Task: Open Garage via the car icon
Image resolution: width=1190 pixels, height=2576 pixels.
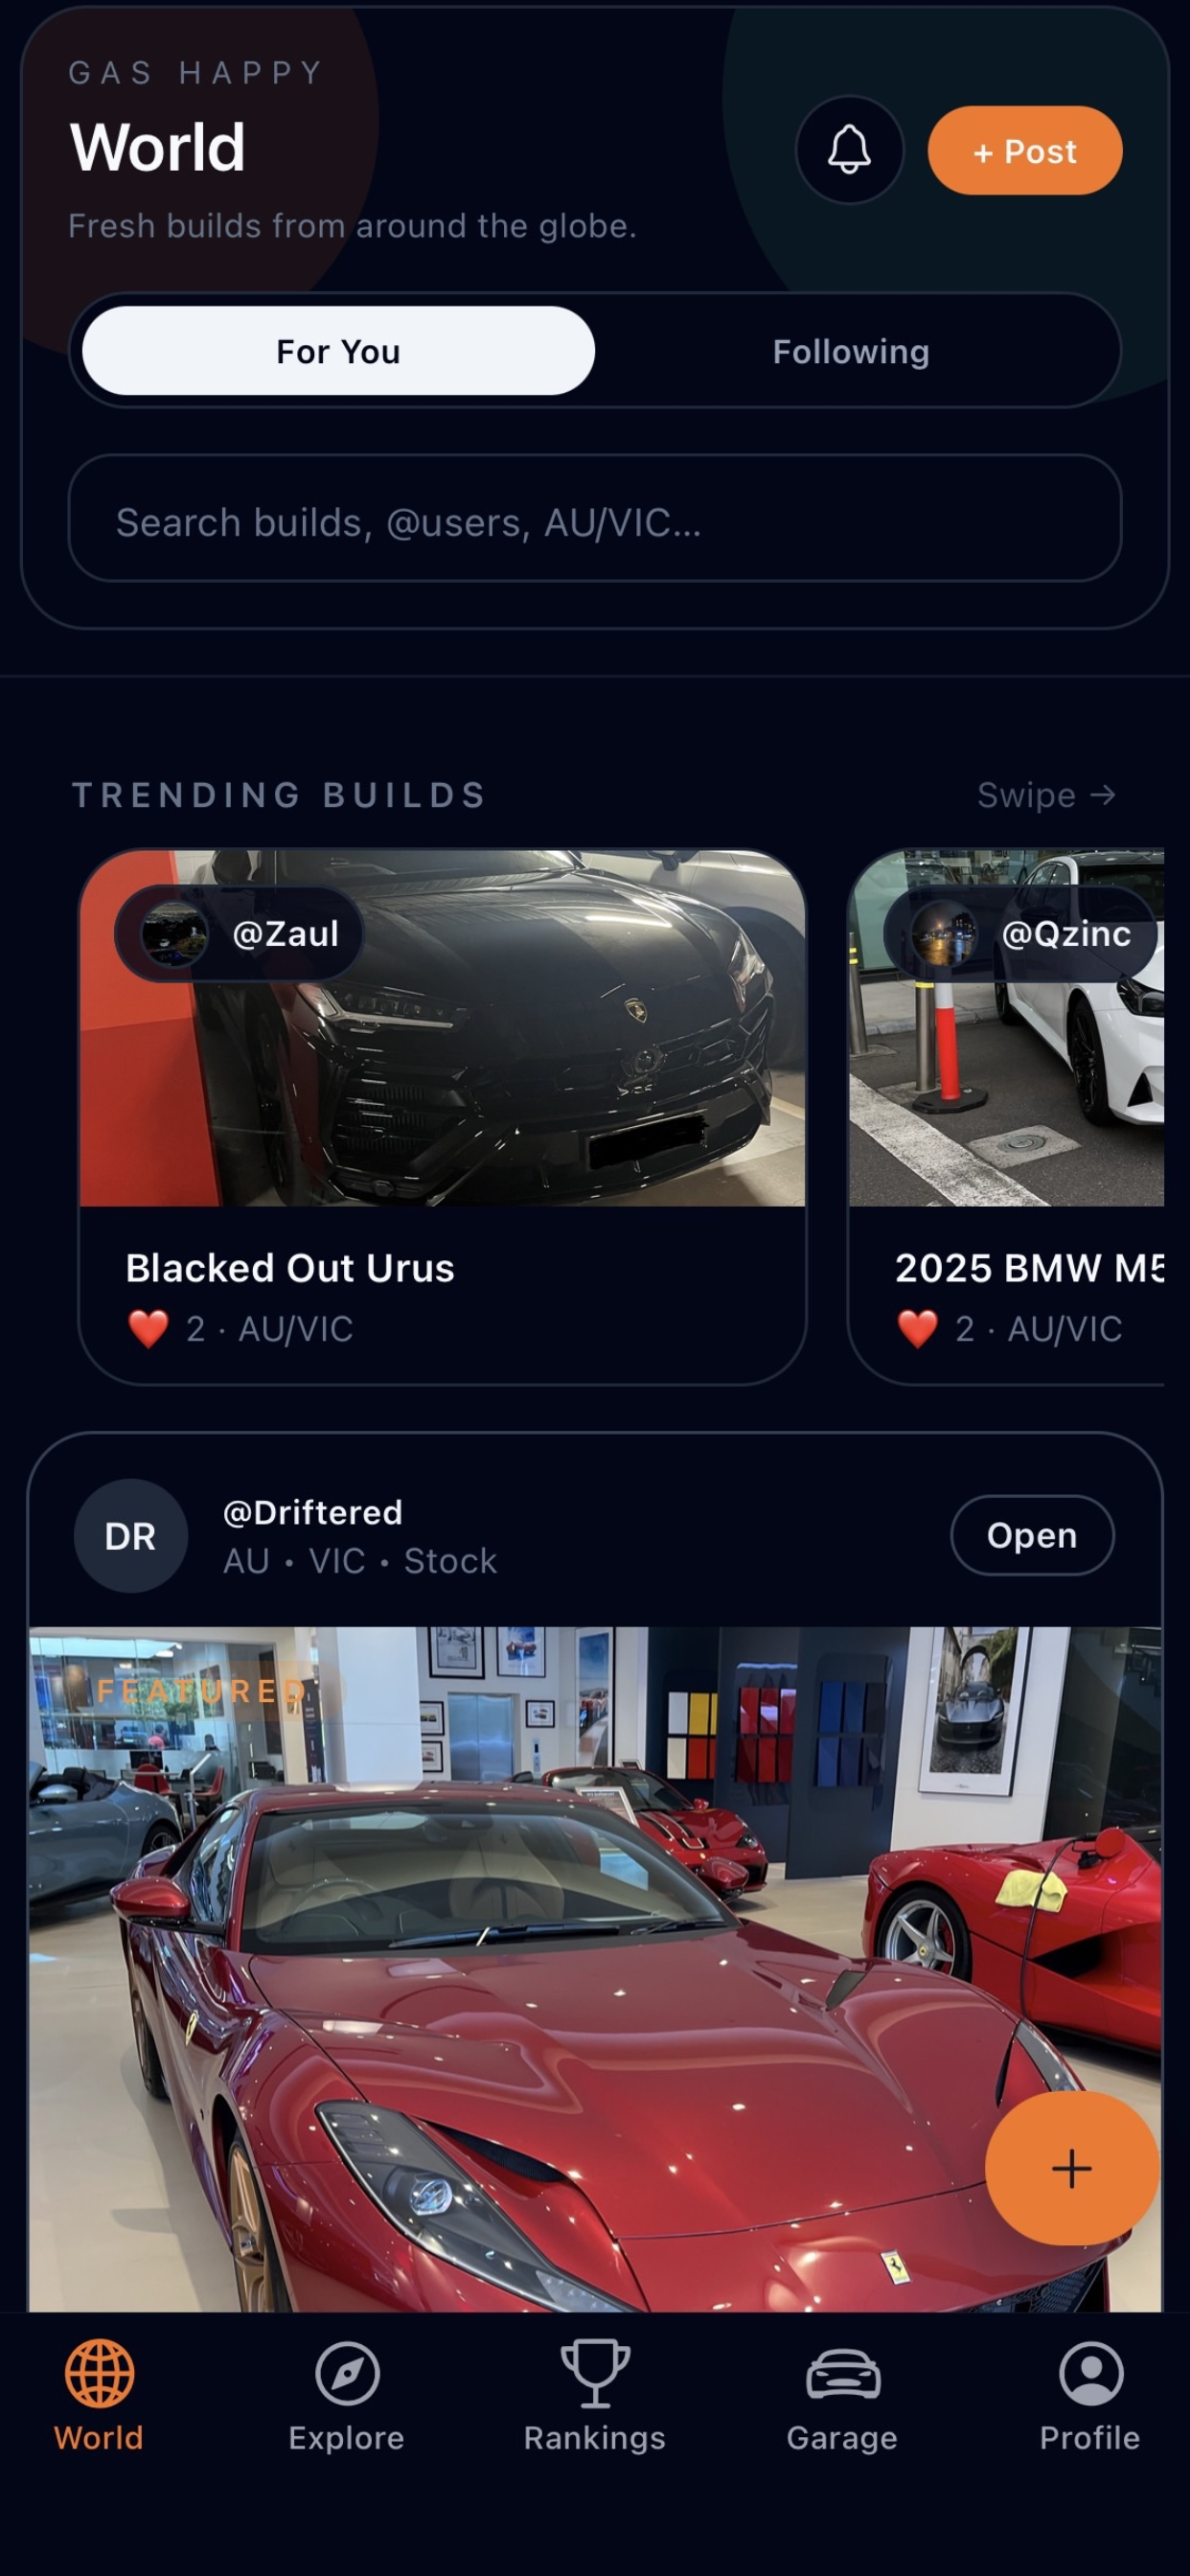Action: 843,2374
